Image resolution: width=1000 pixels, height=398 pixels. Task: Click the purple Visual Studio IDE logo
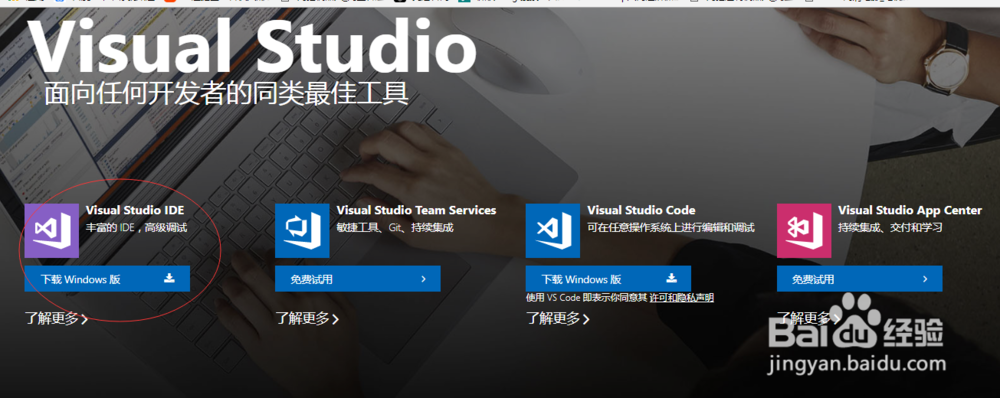tap(52, 231)
